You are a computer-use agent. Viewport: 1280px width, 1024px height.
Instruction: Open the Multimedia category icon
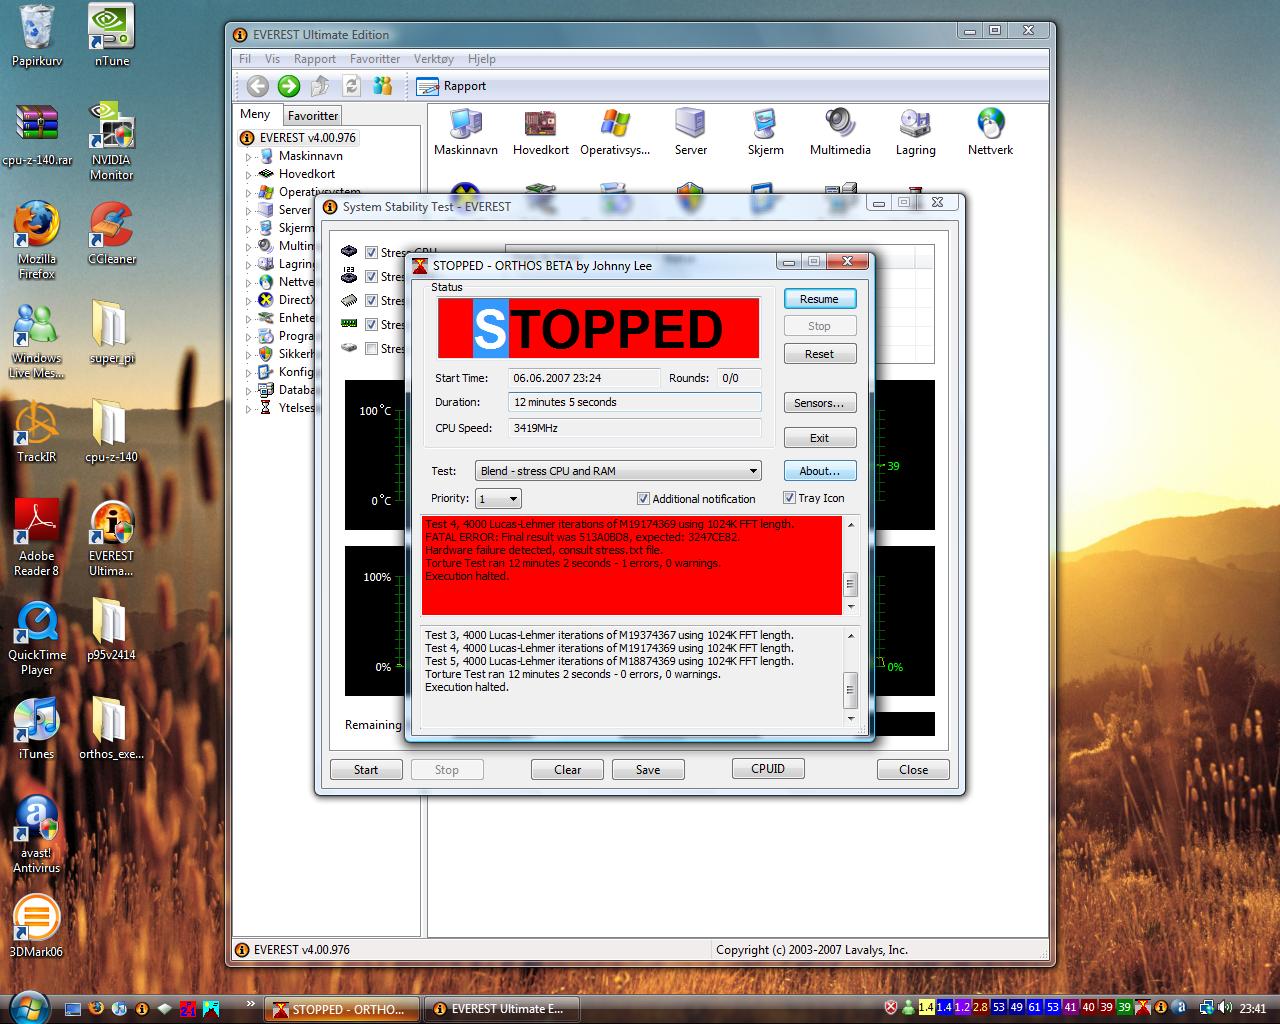[x=840, y=132]
